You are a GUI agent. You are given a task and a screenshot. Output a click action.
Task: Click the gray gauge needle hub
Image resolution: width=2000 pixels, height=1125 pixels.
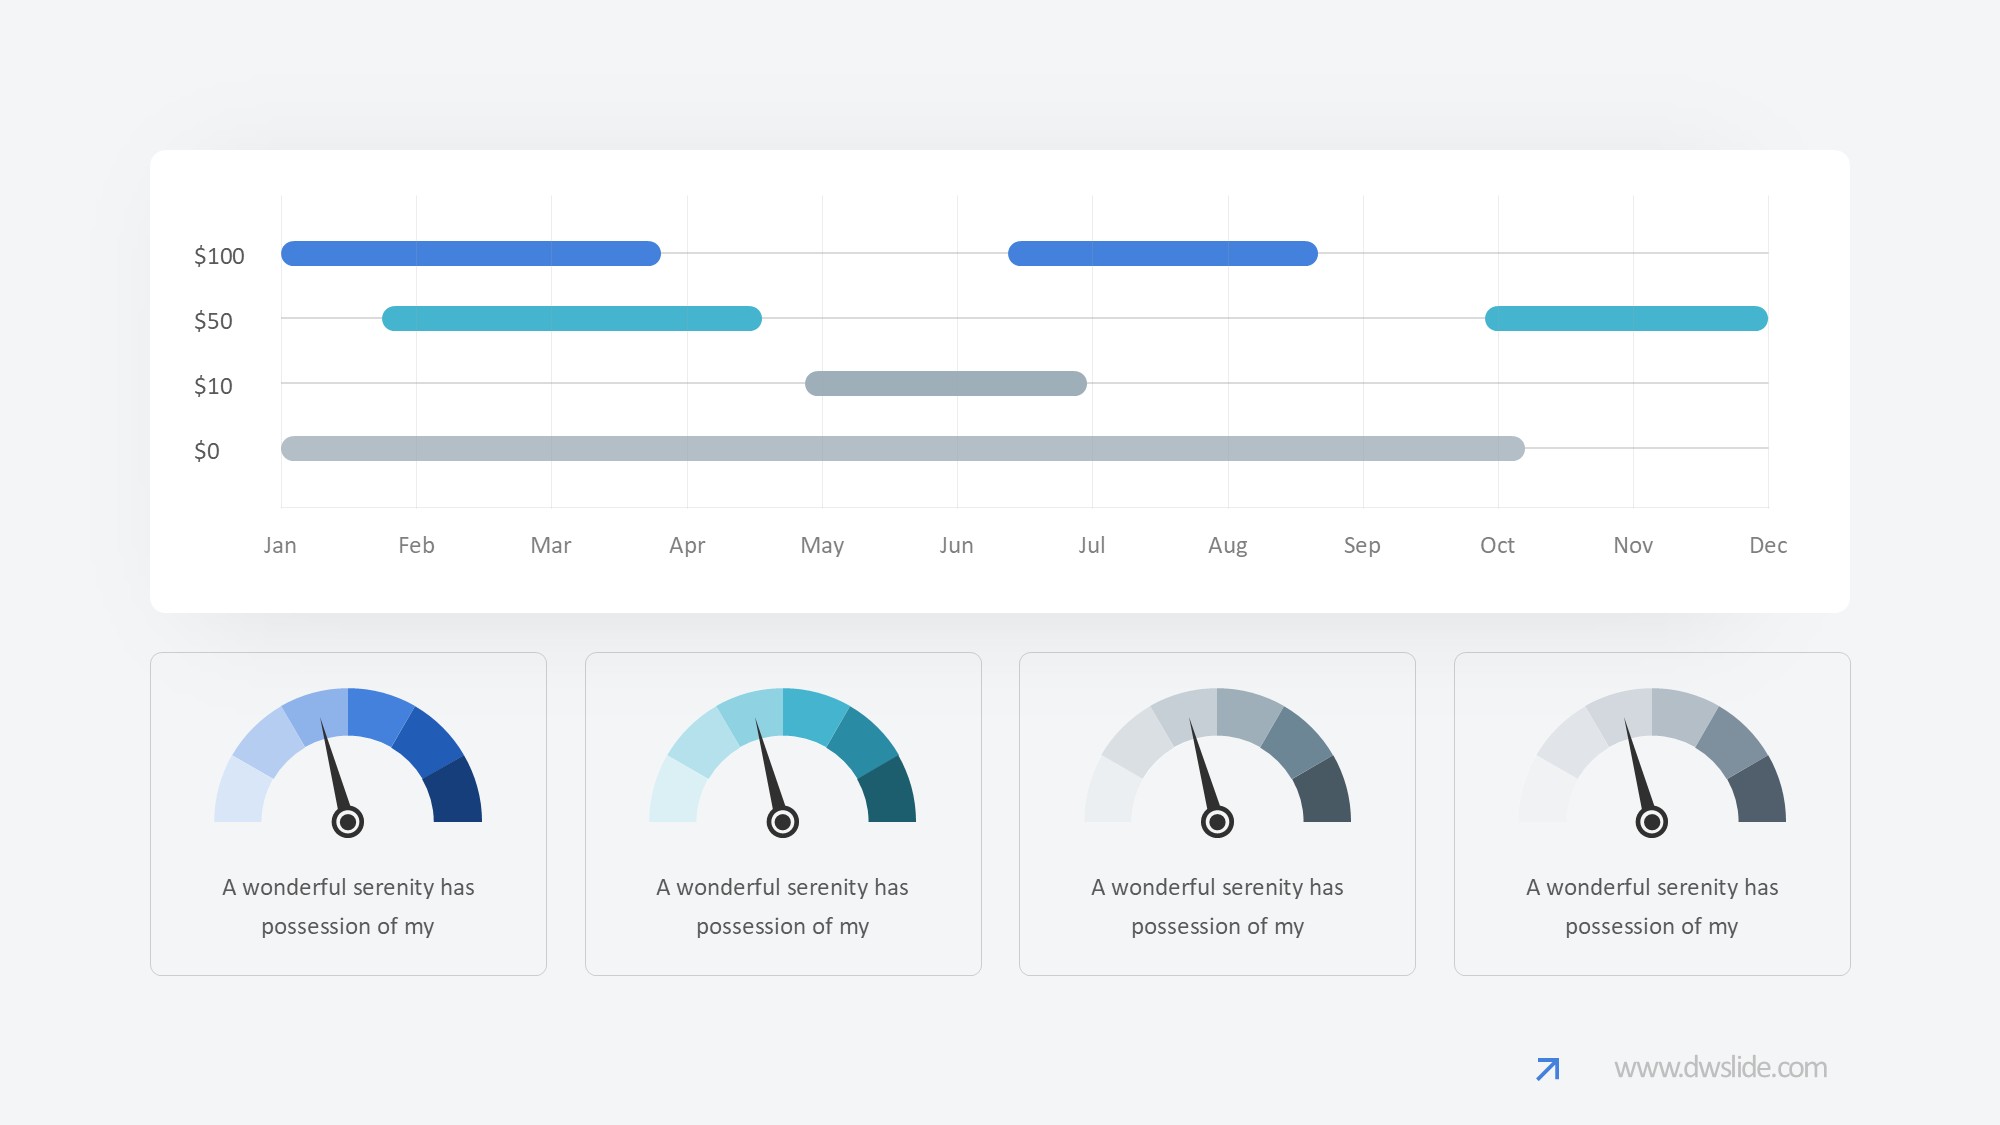(1217, 822)
